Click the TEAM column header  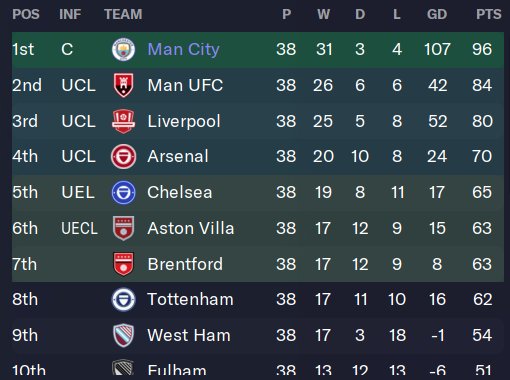123,14
